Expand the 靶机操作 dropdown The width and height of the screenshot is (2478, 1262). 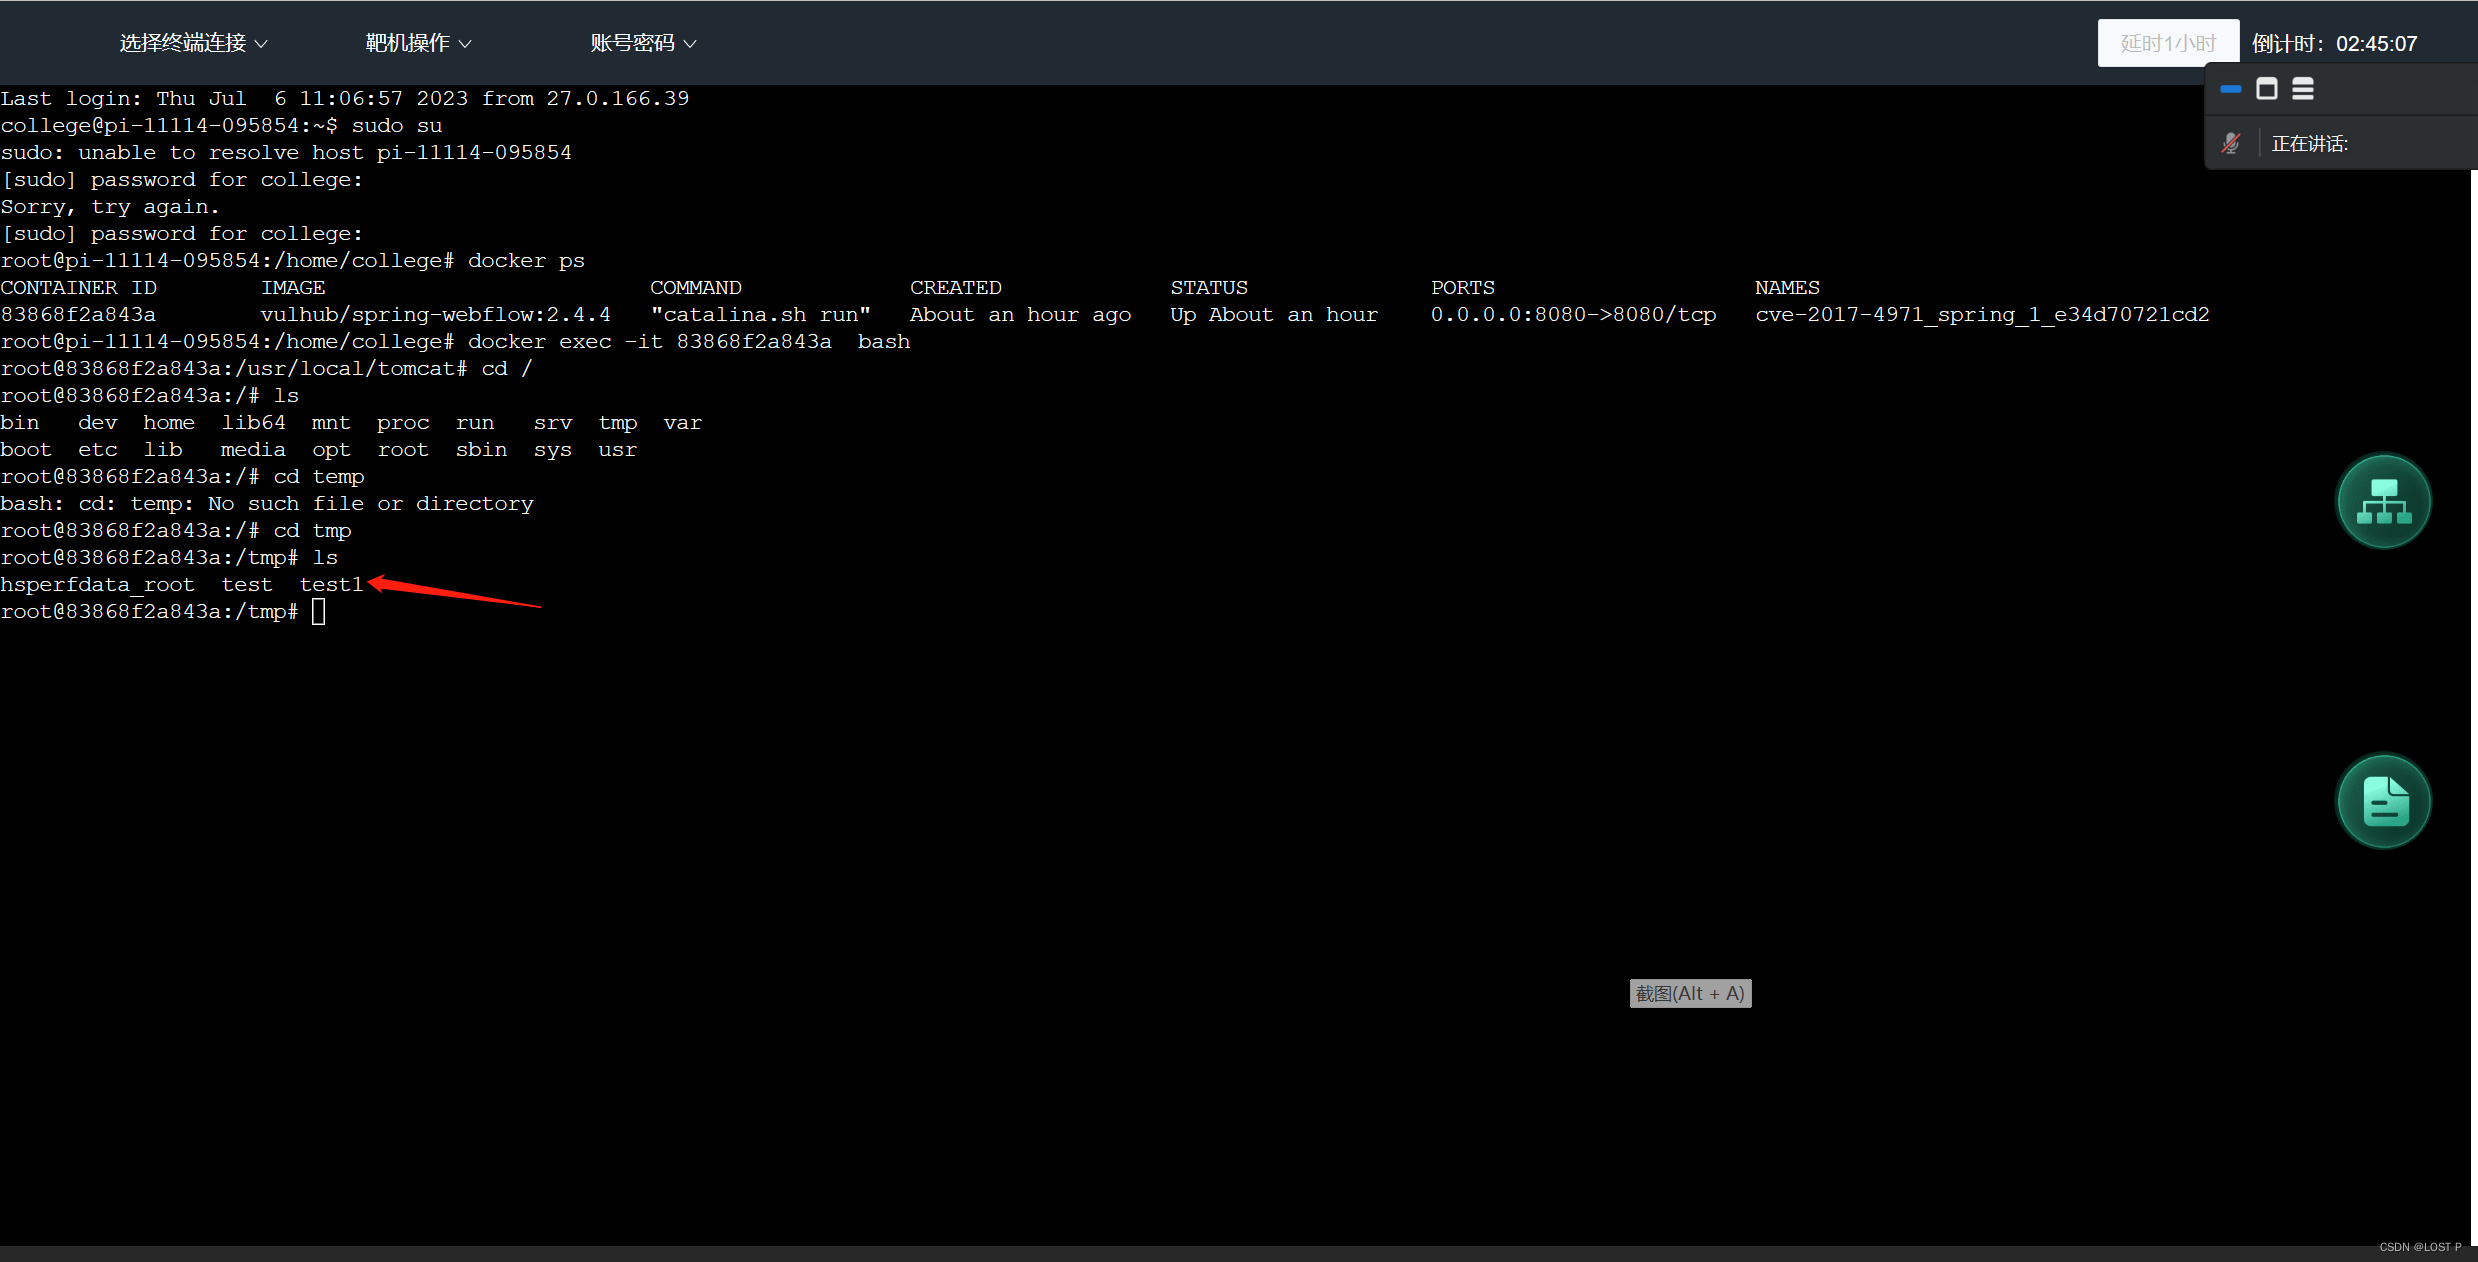(418, 43)
